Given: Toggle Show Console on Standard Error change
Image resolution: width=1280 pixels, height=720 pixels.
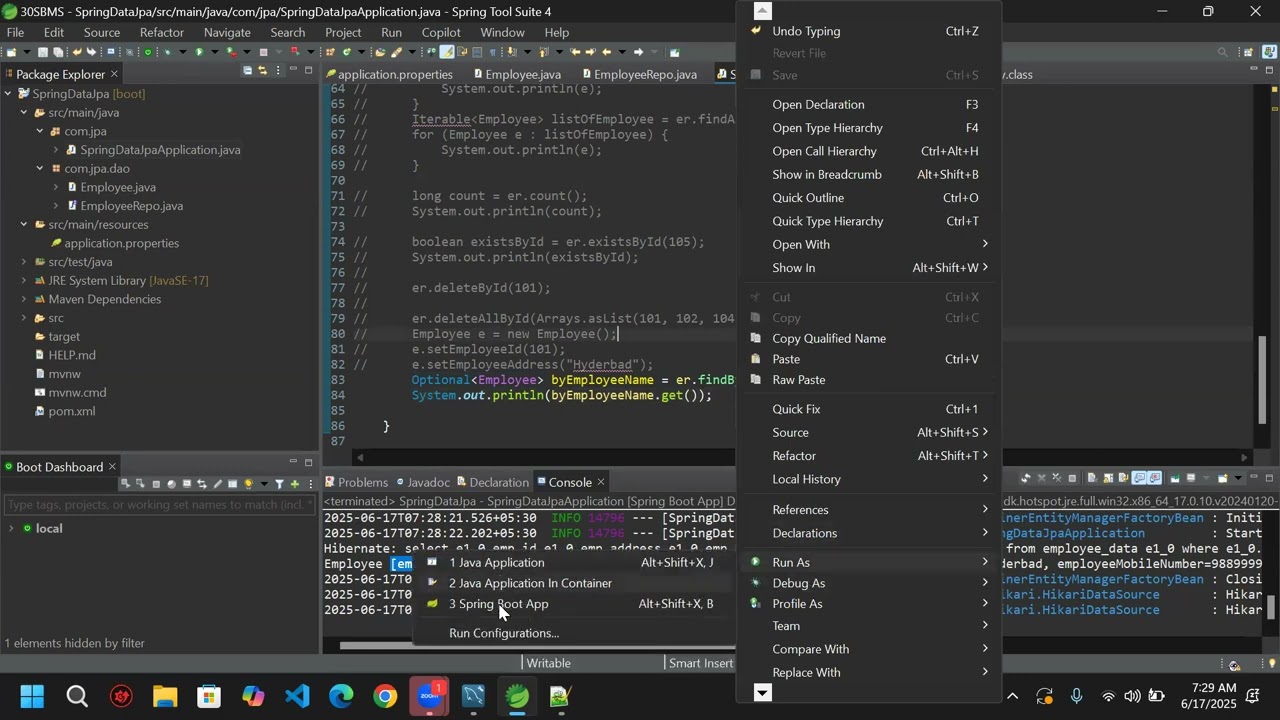Looking at the screenshot, I should point(1155,478).
